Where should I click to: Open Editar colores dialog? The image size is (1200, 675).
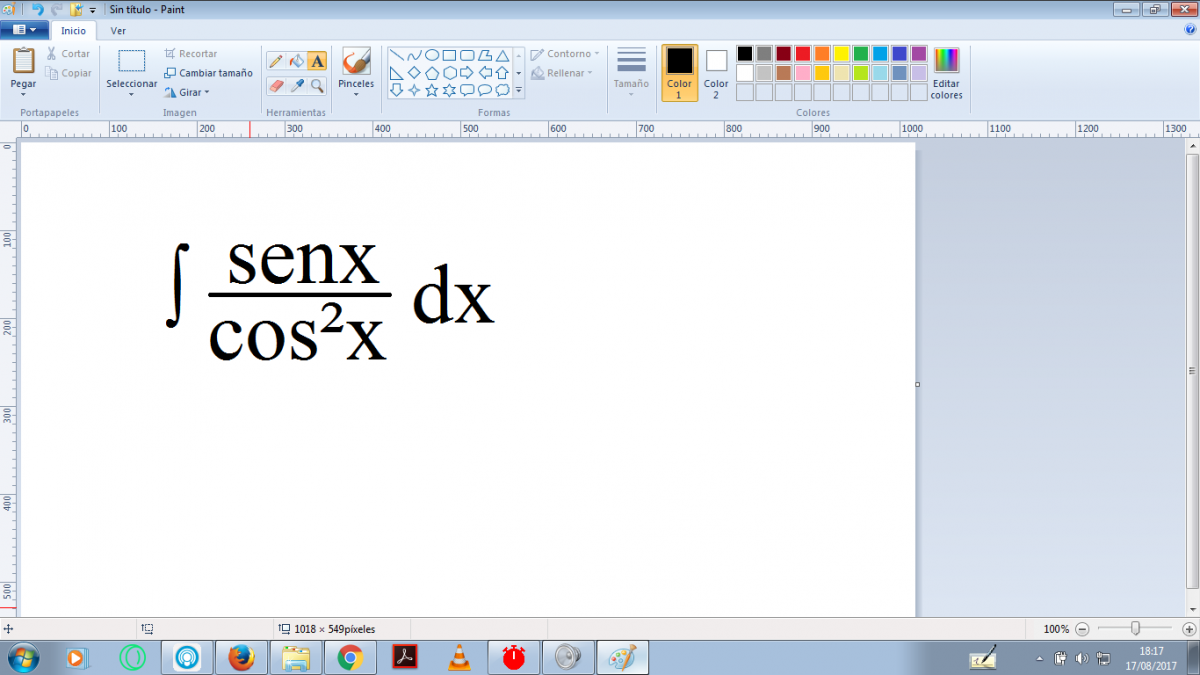946,73
